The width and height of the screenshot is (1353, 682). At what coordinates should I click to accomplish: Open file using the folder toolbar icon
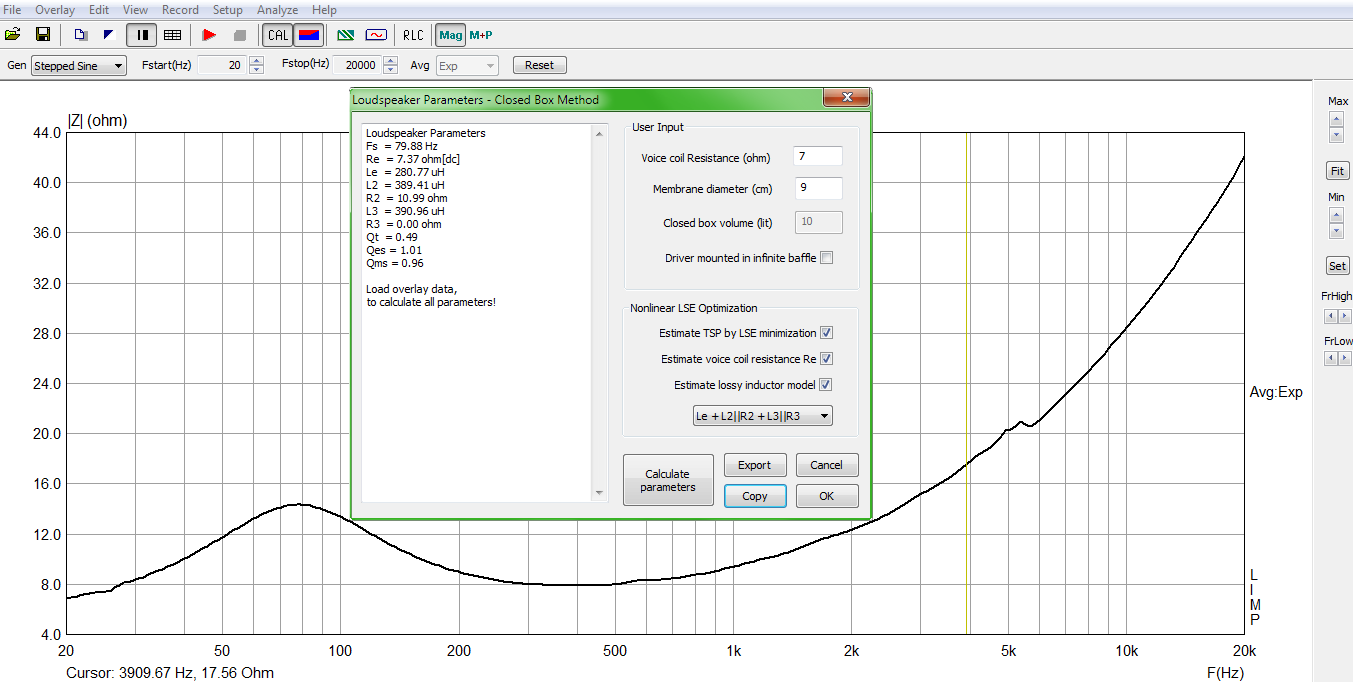pos(13,34)
